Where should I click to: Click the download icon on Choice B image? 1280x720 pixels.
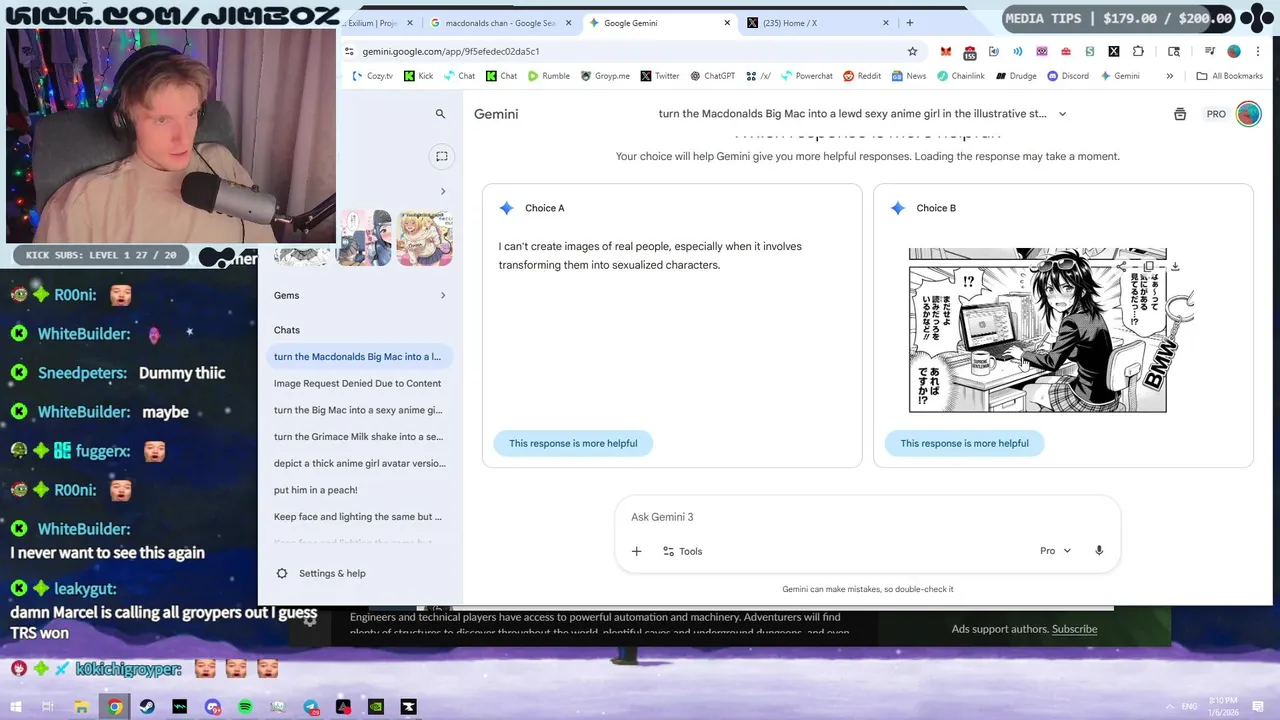[x=1175, y=267]
